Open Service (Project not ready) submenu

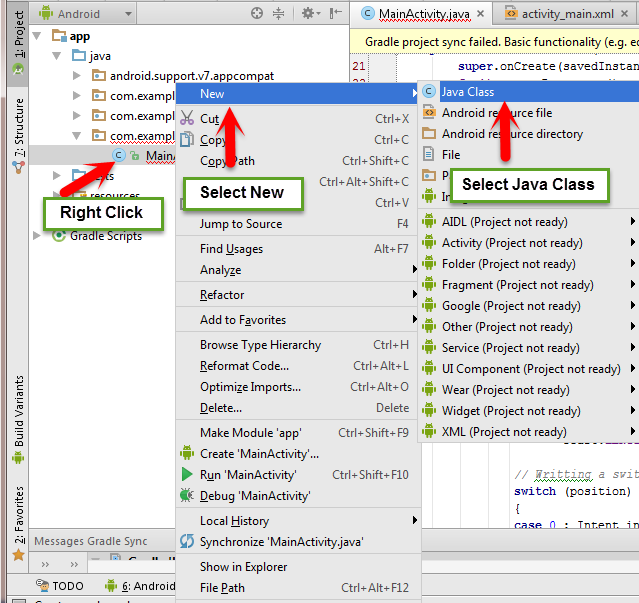click(x=528, y=348)
